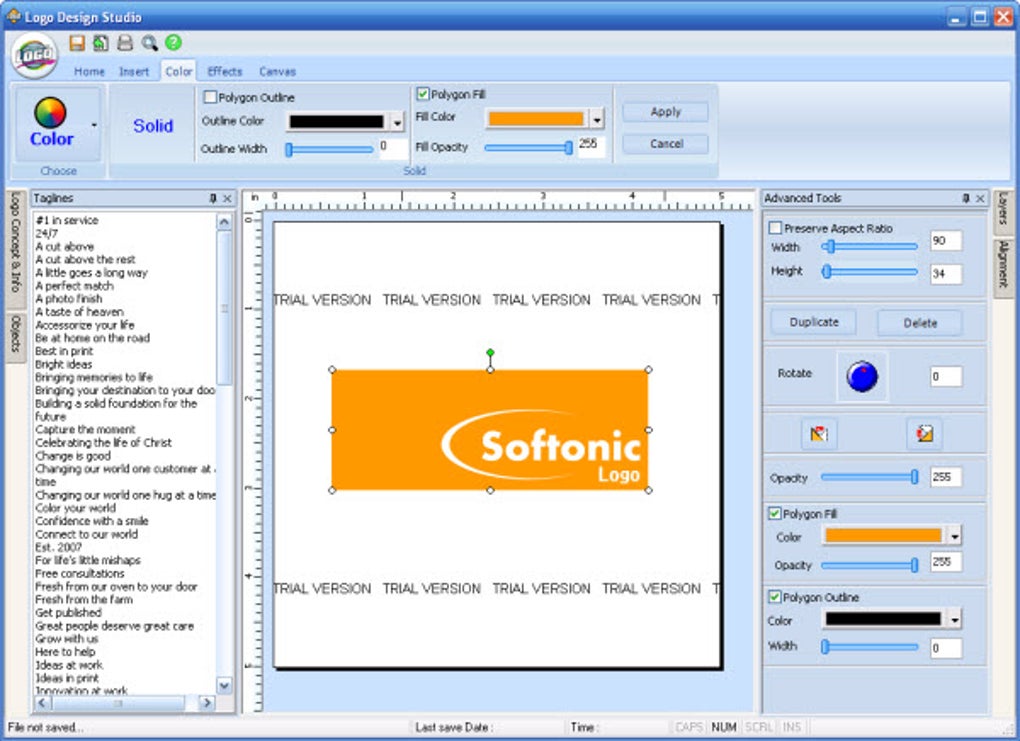Image resolution: width=1020 pixels, height=741 pixels.
Task: Click the Cancel button
Action: [665, 144]
